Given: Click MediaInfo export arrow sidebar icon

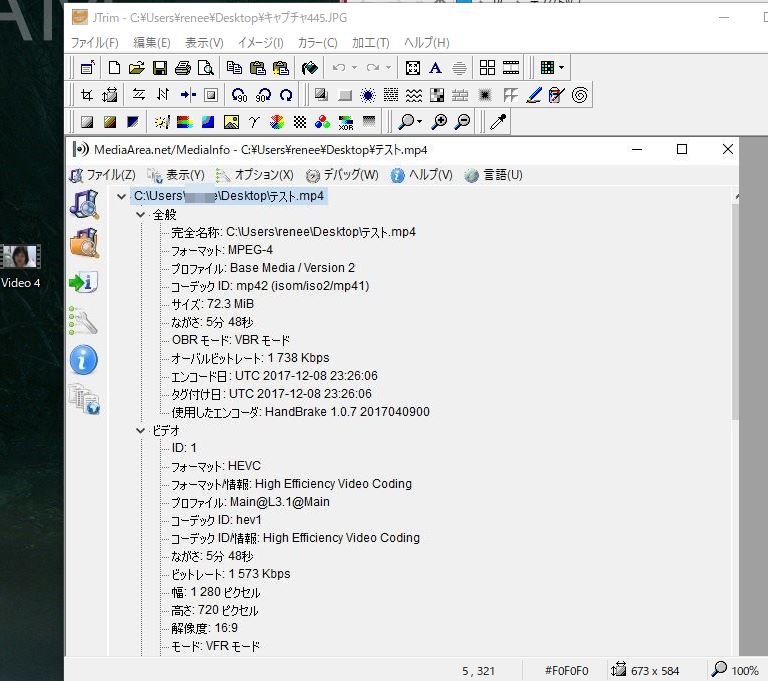Looking at the screenshot, I should 83,282.
